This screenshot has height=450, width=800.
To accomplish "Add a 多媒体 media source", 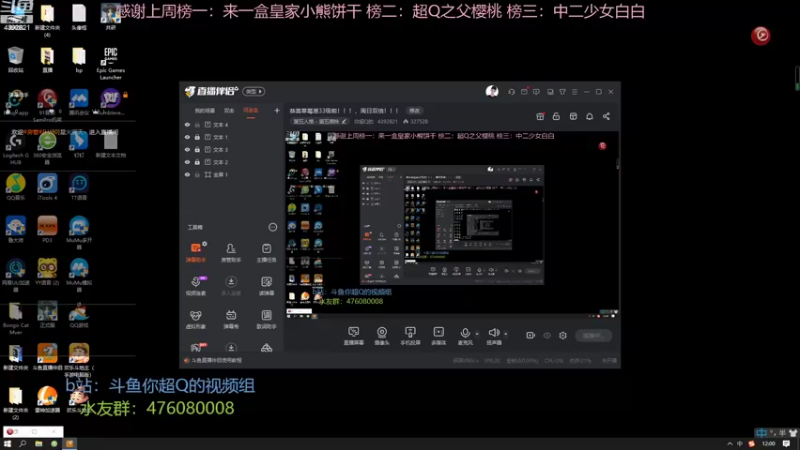I will (439, 336).
